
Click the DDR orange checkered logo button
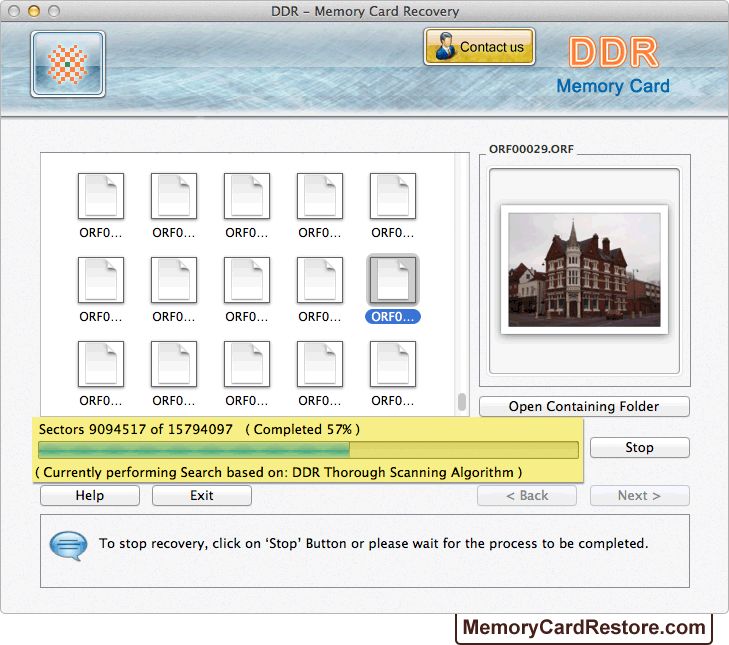tap(68, 64)
